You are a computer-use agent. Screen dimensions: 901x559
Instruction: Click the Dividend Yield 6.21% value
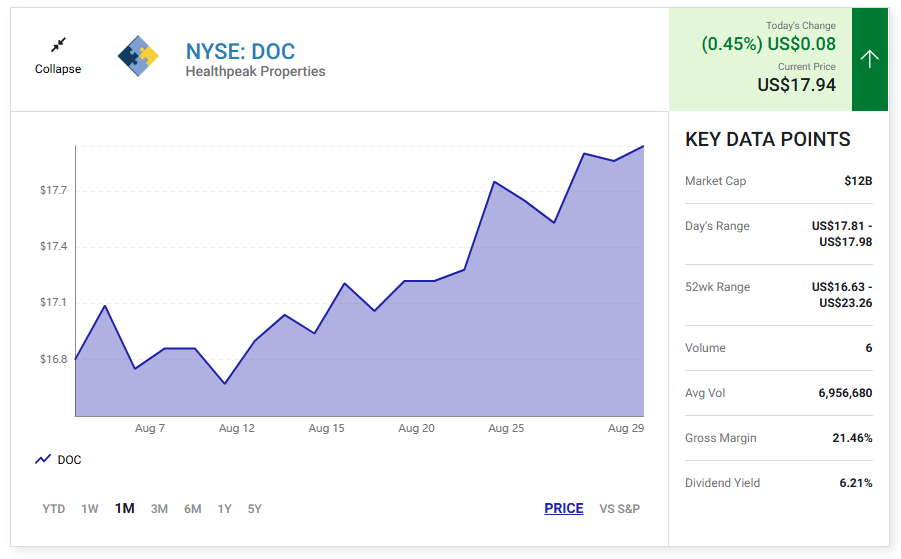coord(856,483)
